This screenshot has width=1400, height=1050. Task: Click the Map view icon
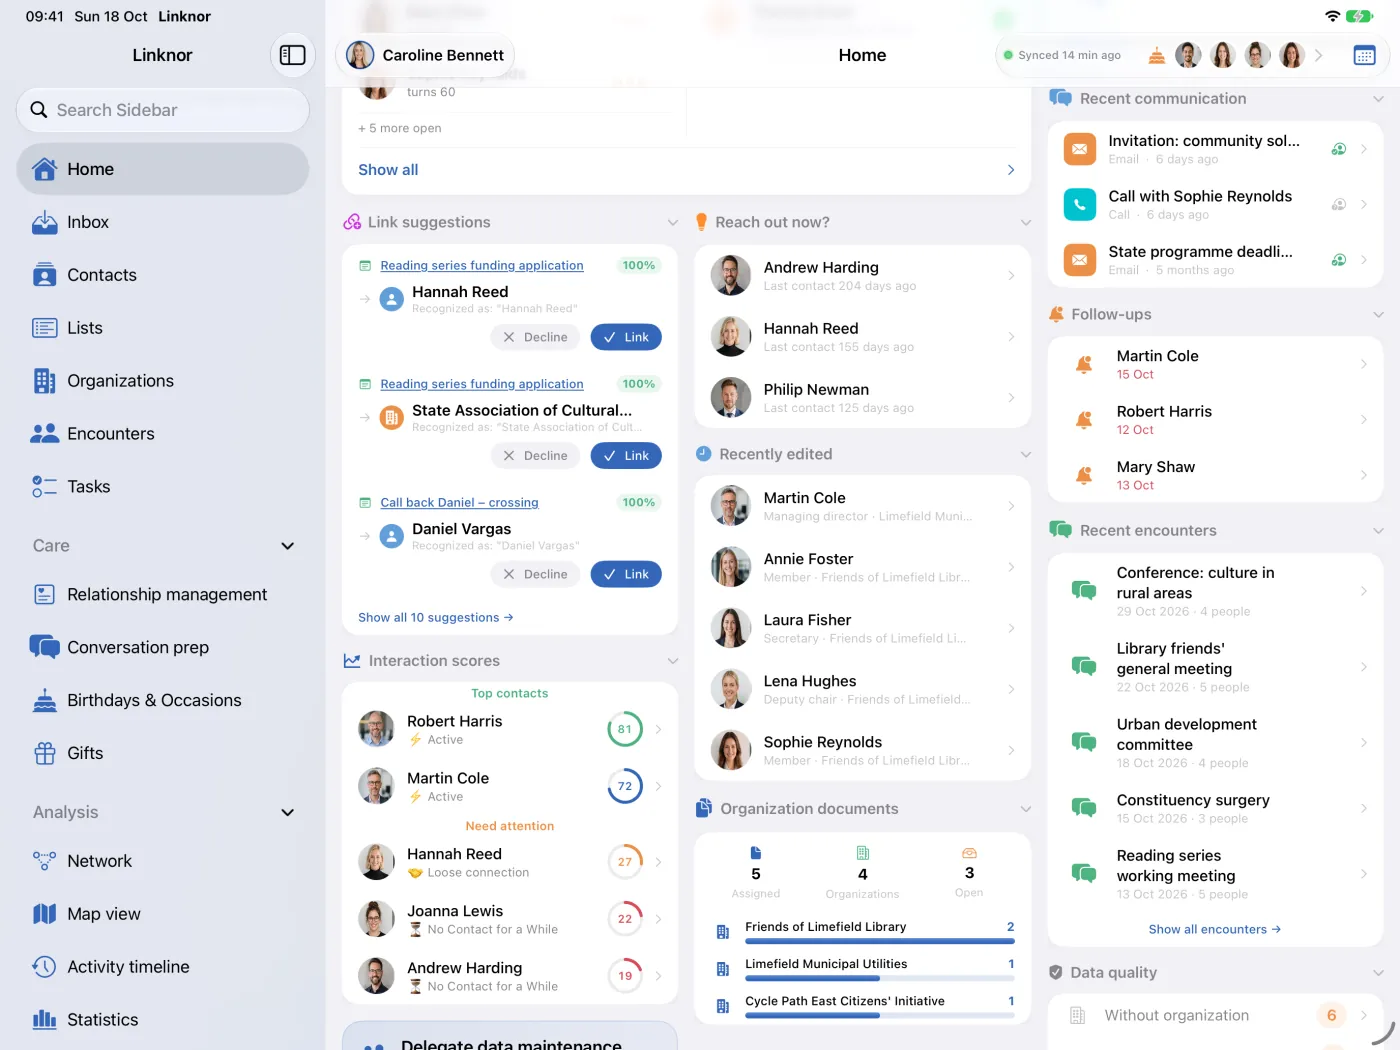[45, 914]
